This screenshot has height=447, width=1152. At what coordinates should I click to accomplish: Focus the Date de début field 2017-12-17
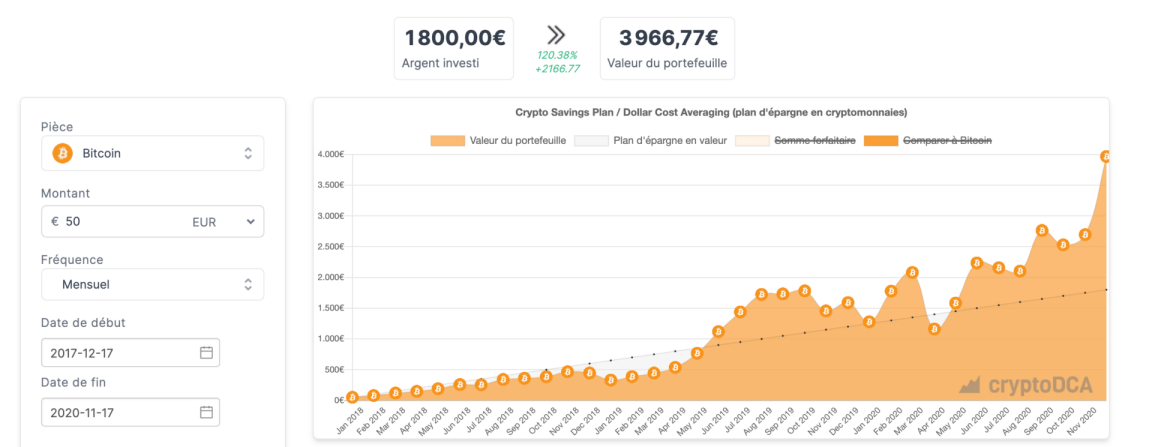pos(115,353)
